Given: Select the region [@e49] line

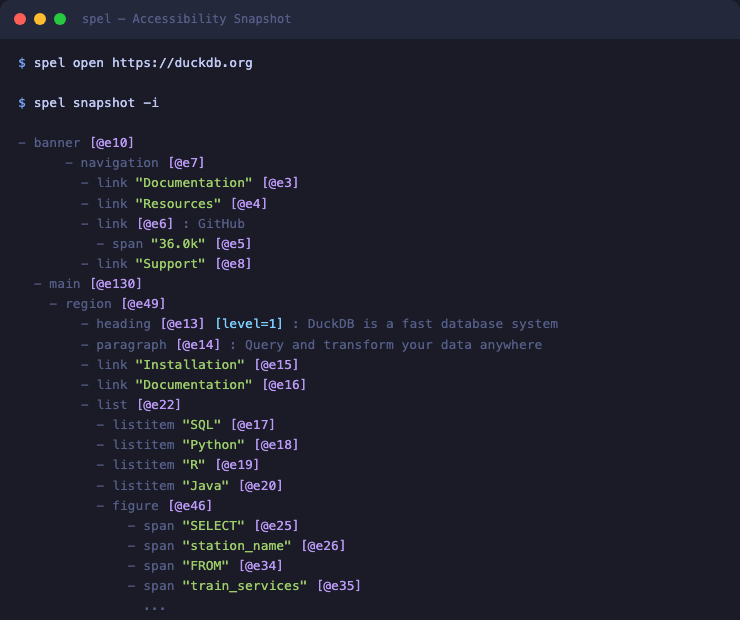Looking at the screenshot, I should pos(108,303).
